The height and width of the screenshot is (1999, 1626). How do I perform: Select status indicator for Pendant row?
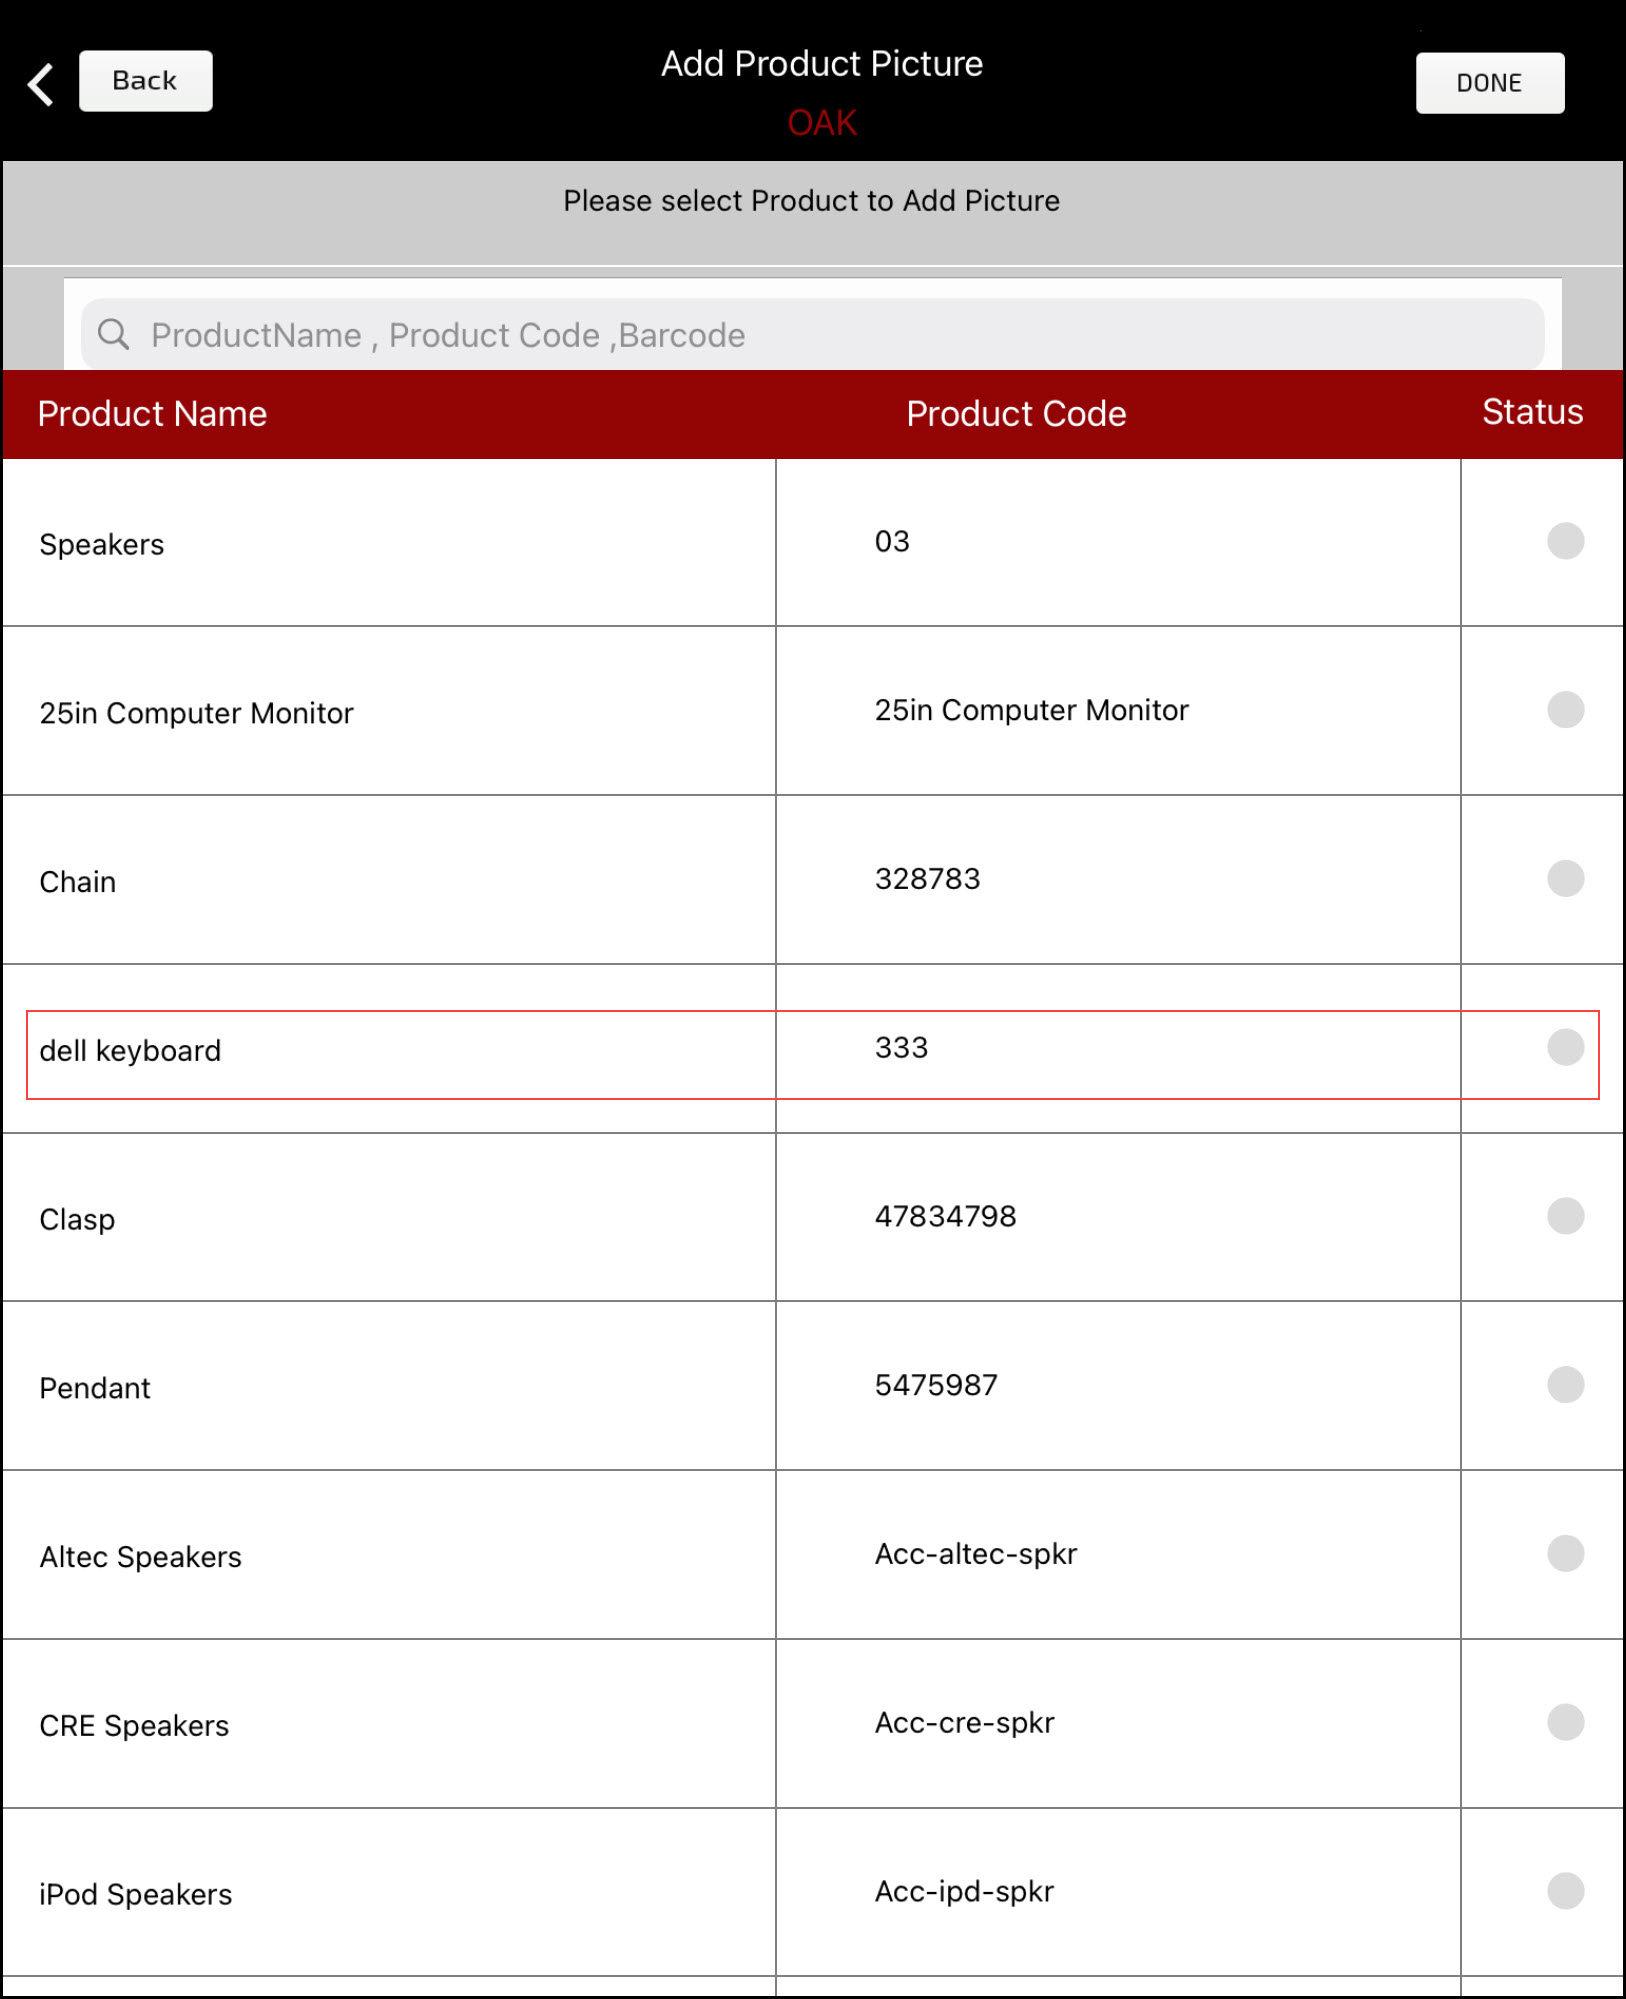coord(1565,1385)
